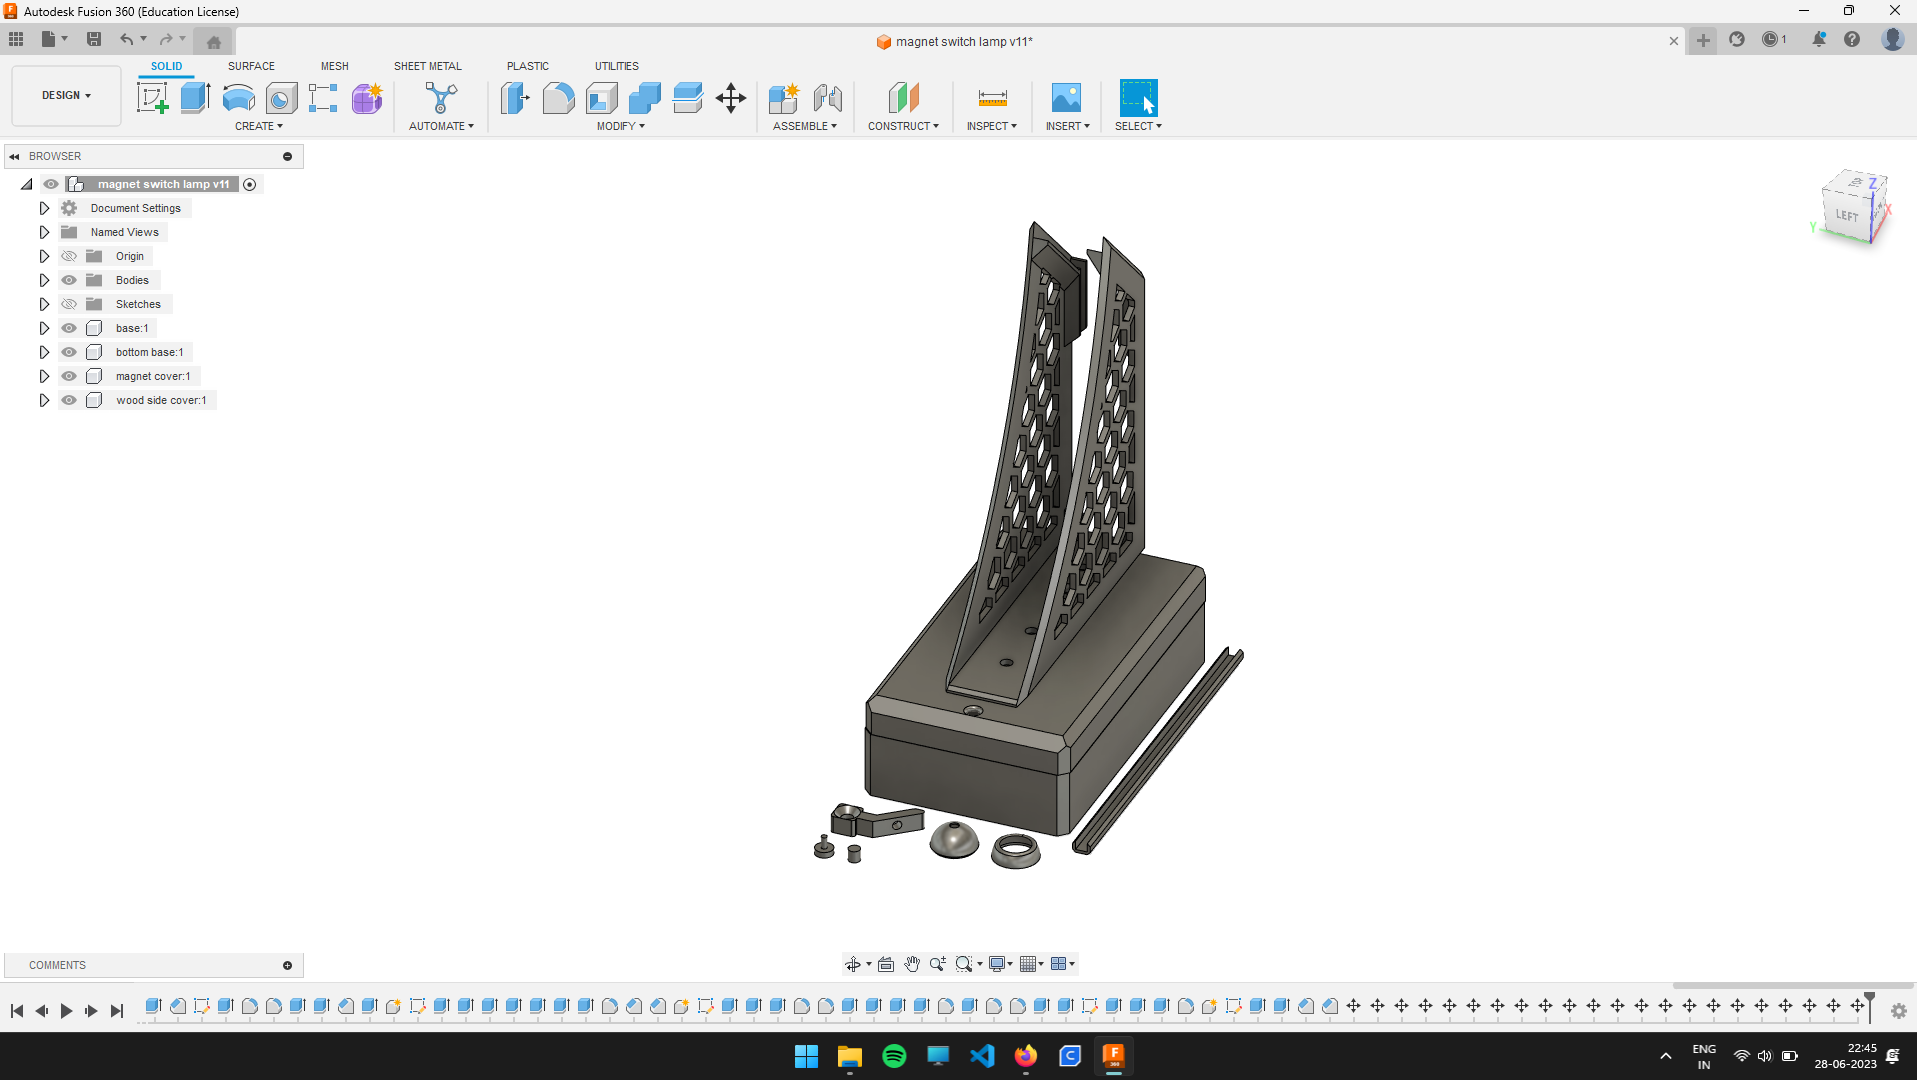Open the INSPECT menu

click(992, 126)
